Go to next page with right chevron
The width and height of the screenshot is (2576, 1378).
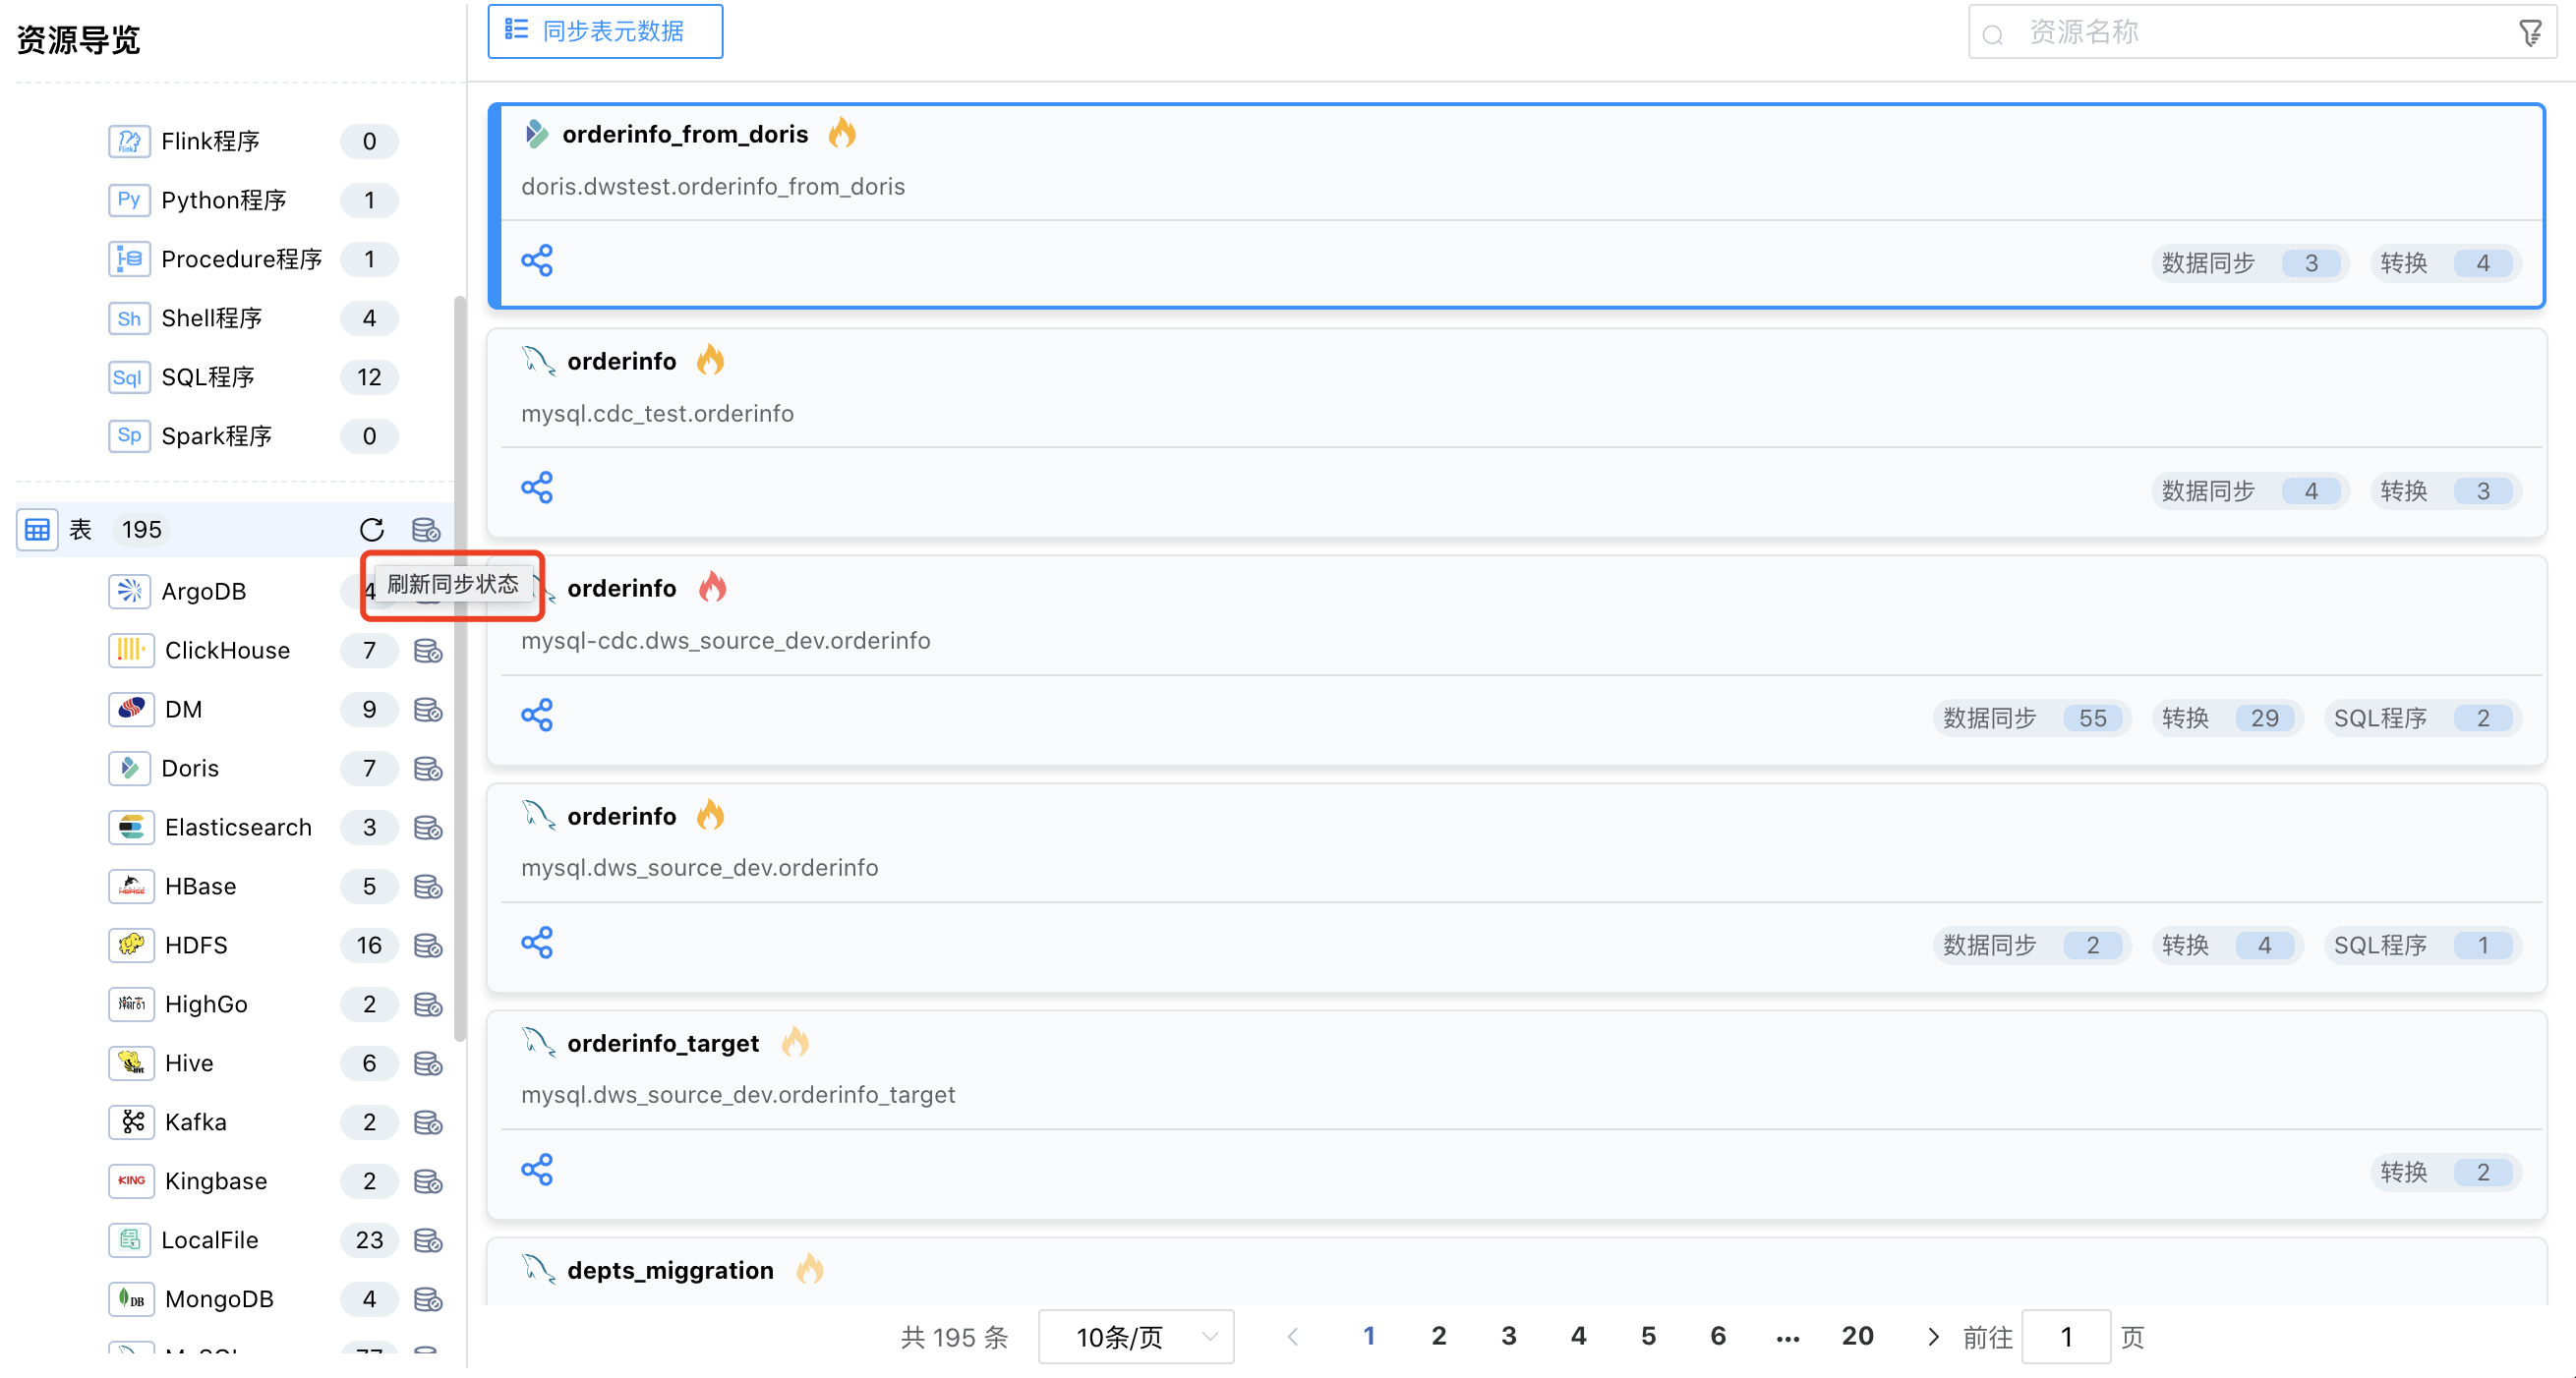[1932, 1336]
